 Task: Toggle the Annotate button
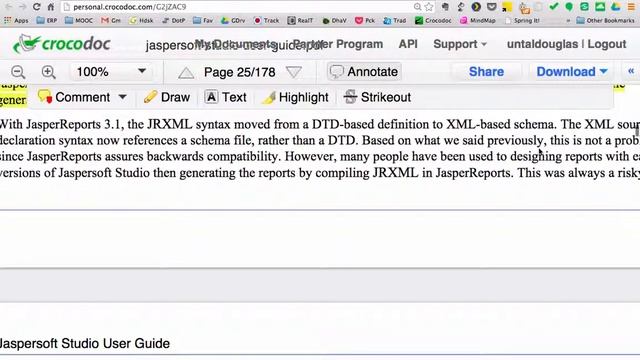364,72
